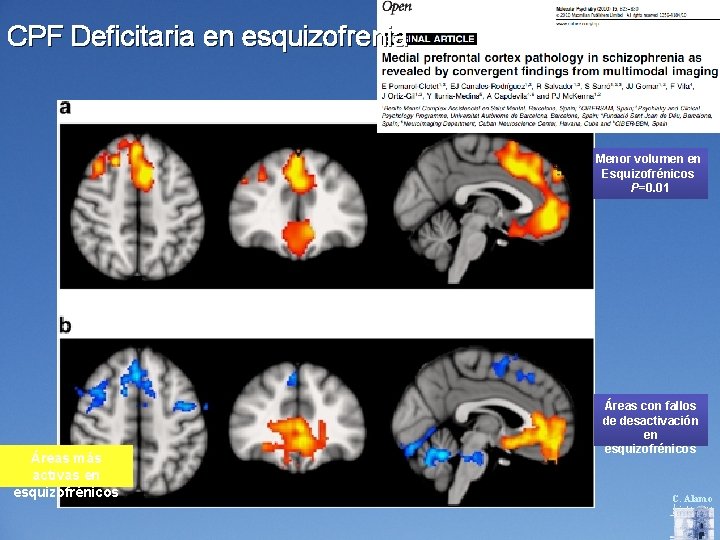Select the sagittal brain scan in panel a
The height and width of the screenshot is (540, 720).
click(x=482, y=209)
